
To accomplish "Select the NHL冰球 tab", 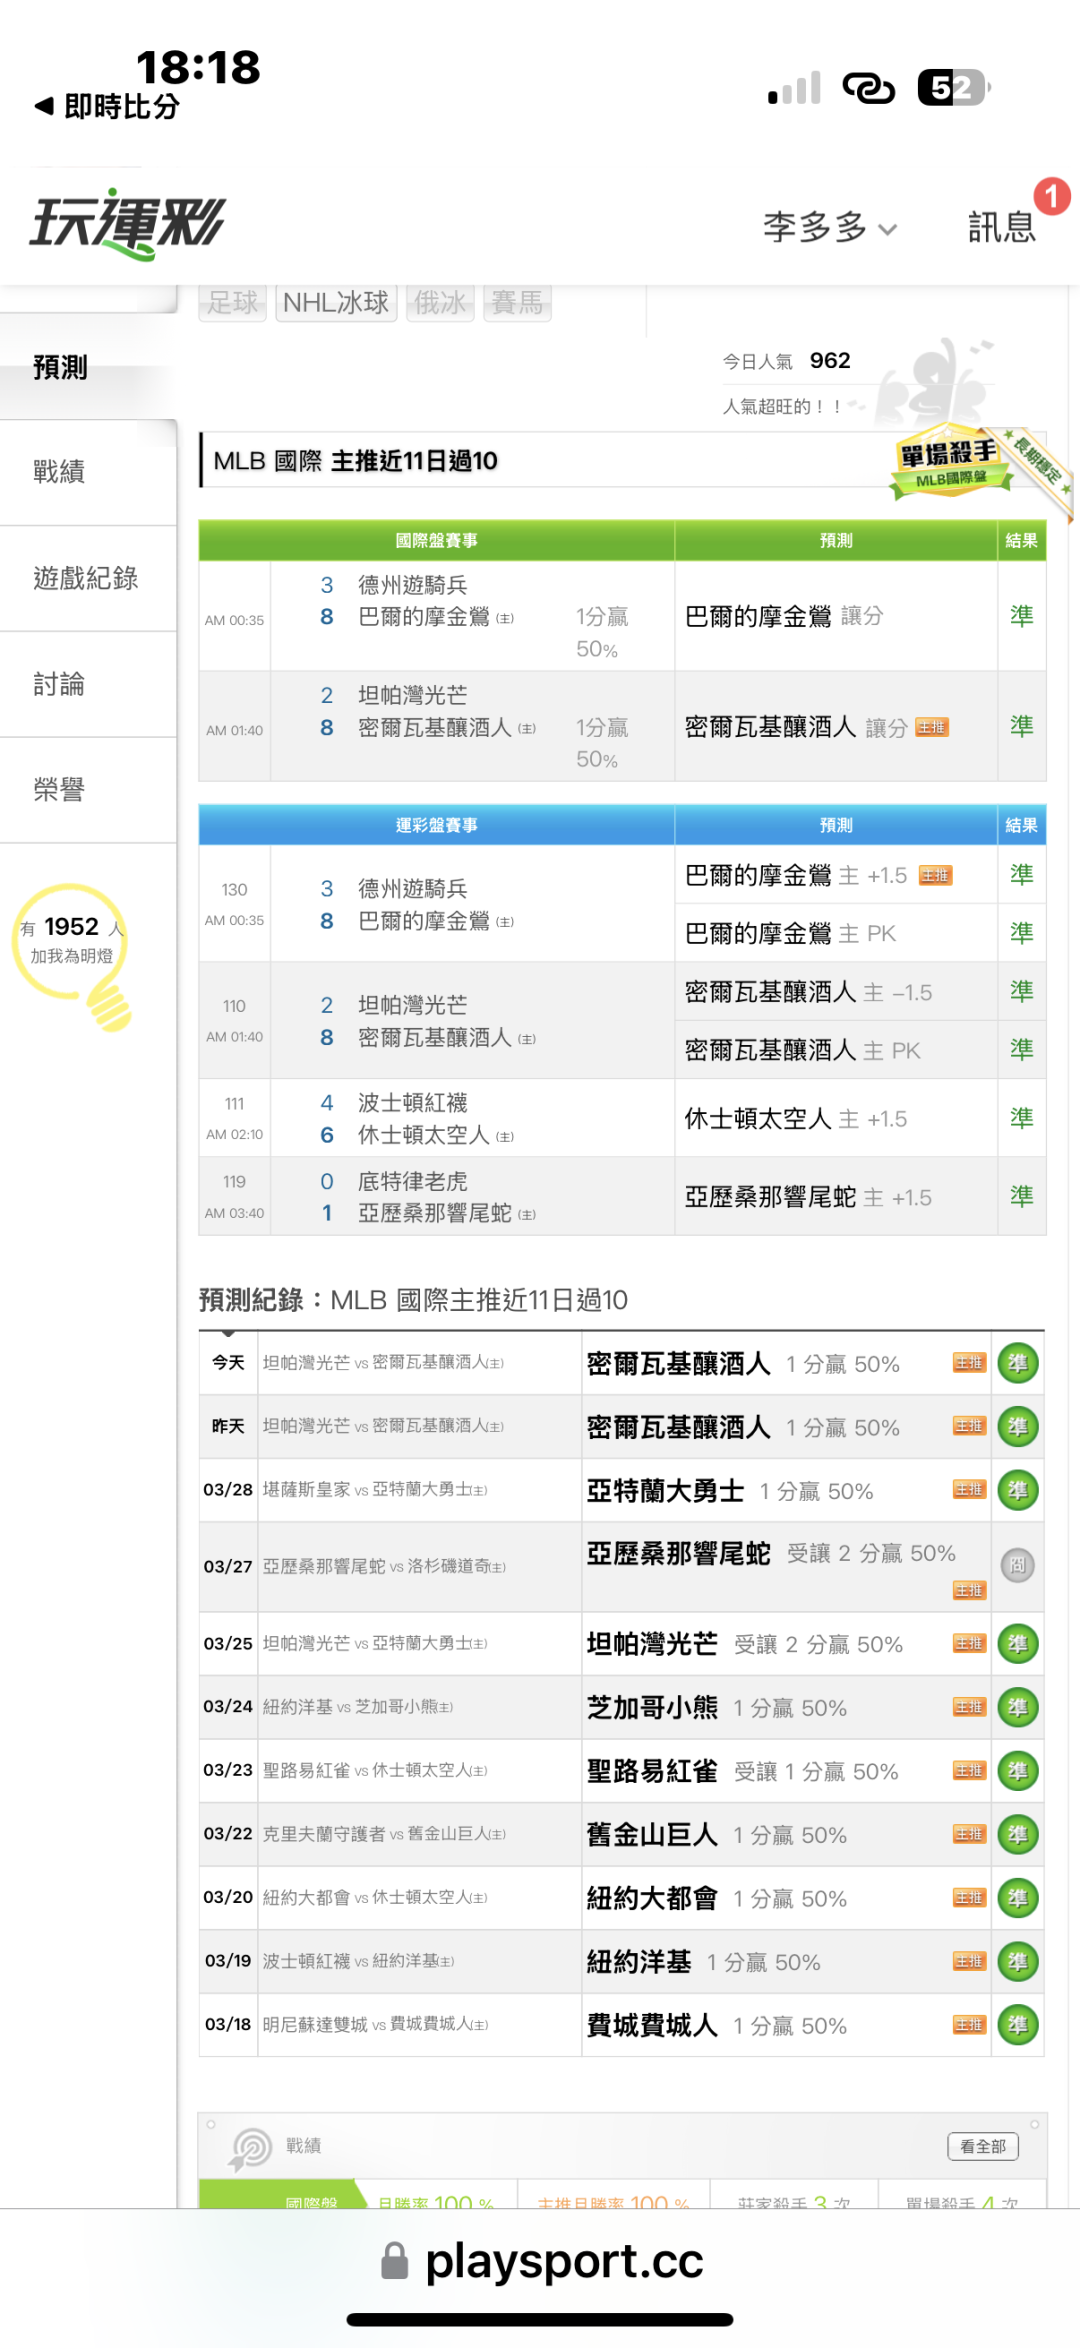I will tap(335, 302).
